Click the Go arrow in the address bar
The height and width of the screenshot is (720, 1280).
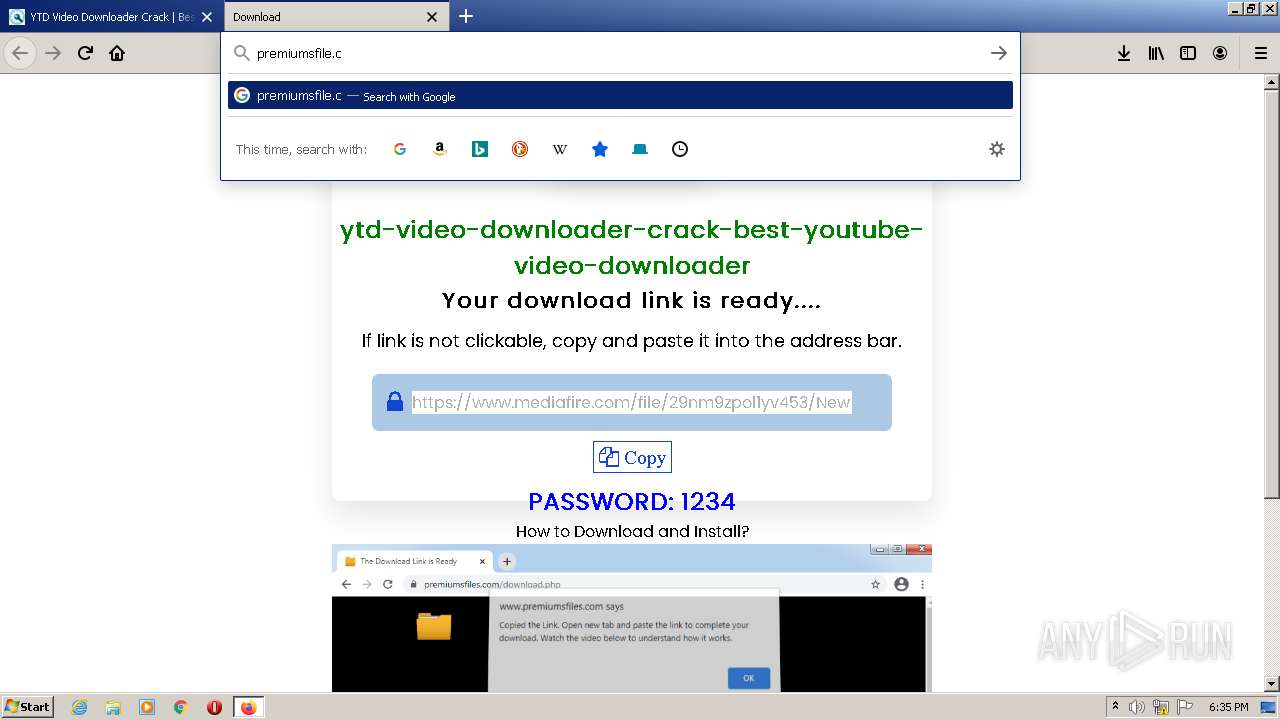coord(998,53)
